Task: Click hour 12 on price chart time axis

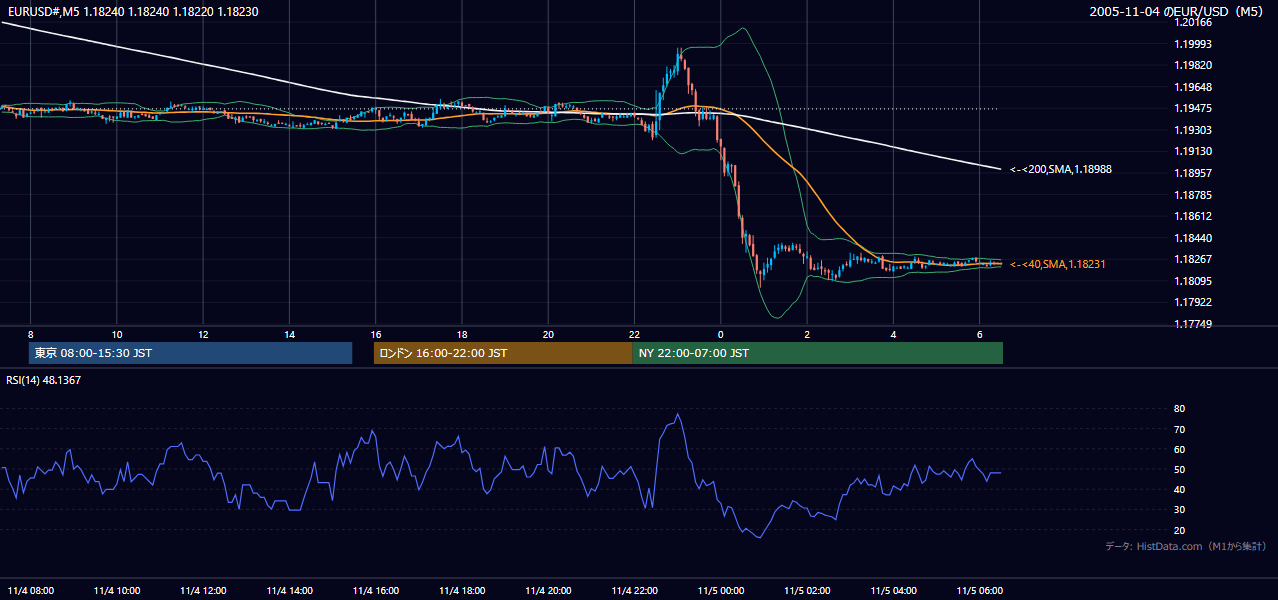Action: click(203, 335)
